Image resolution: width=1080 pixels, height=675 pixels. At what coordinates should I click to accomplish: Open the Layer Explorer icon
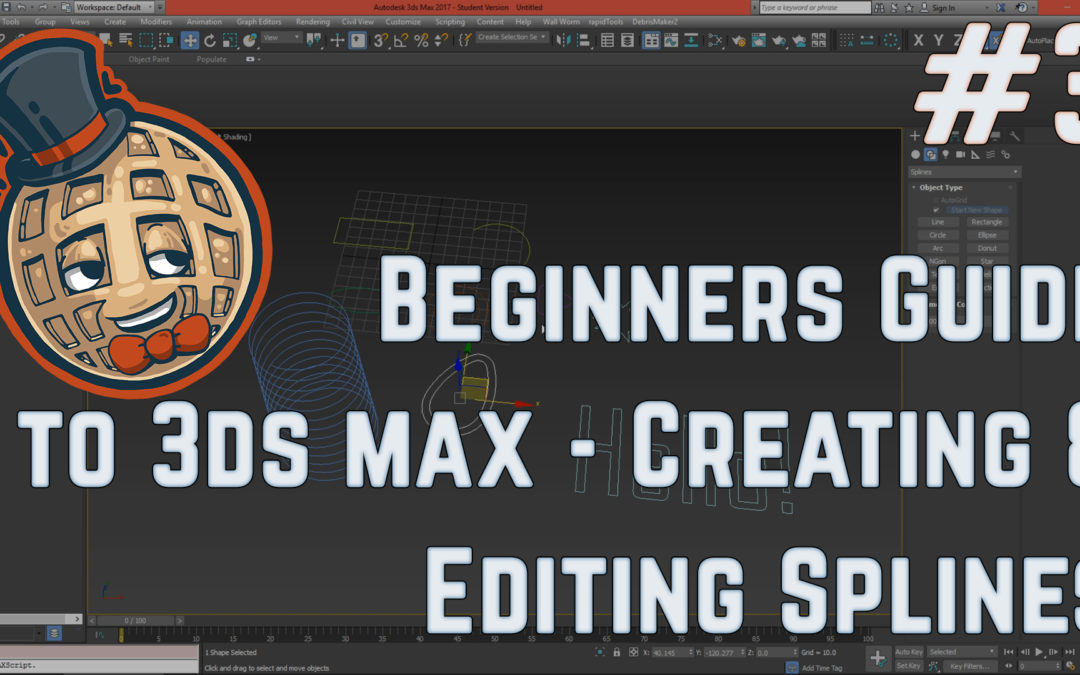coord(627,41)
